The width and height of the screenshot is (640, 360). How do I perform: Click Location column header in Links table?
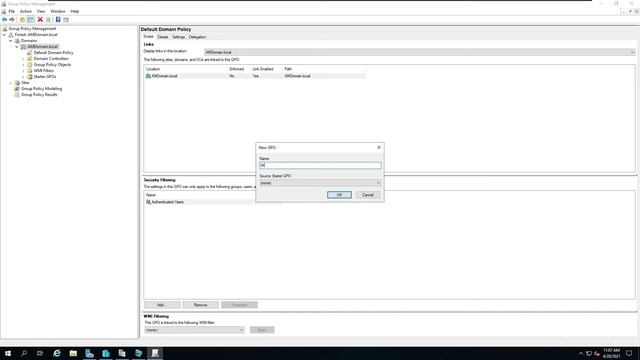[x=186, y=69]
